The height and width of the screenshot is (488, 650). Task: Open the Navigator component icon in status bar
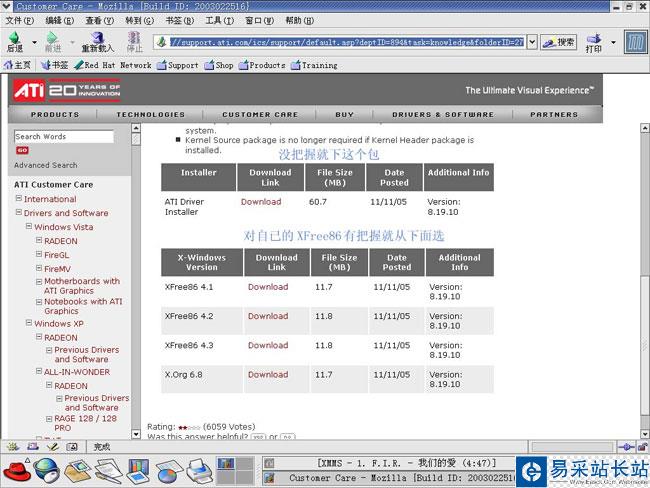point(13,447)
